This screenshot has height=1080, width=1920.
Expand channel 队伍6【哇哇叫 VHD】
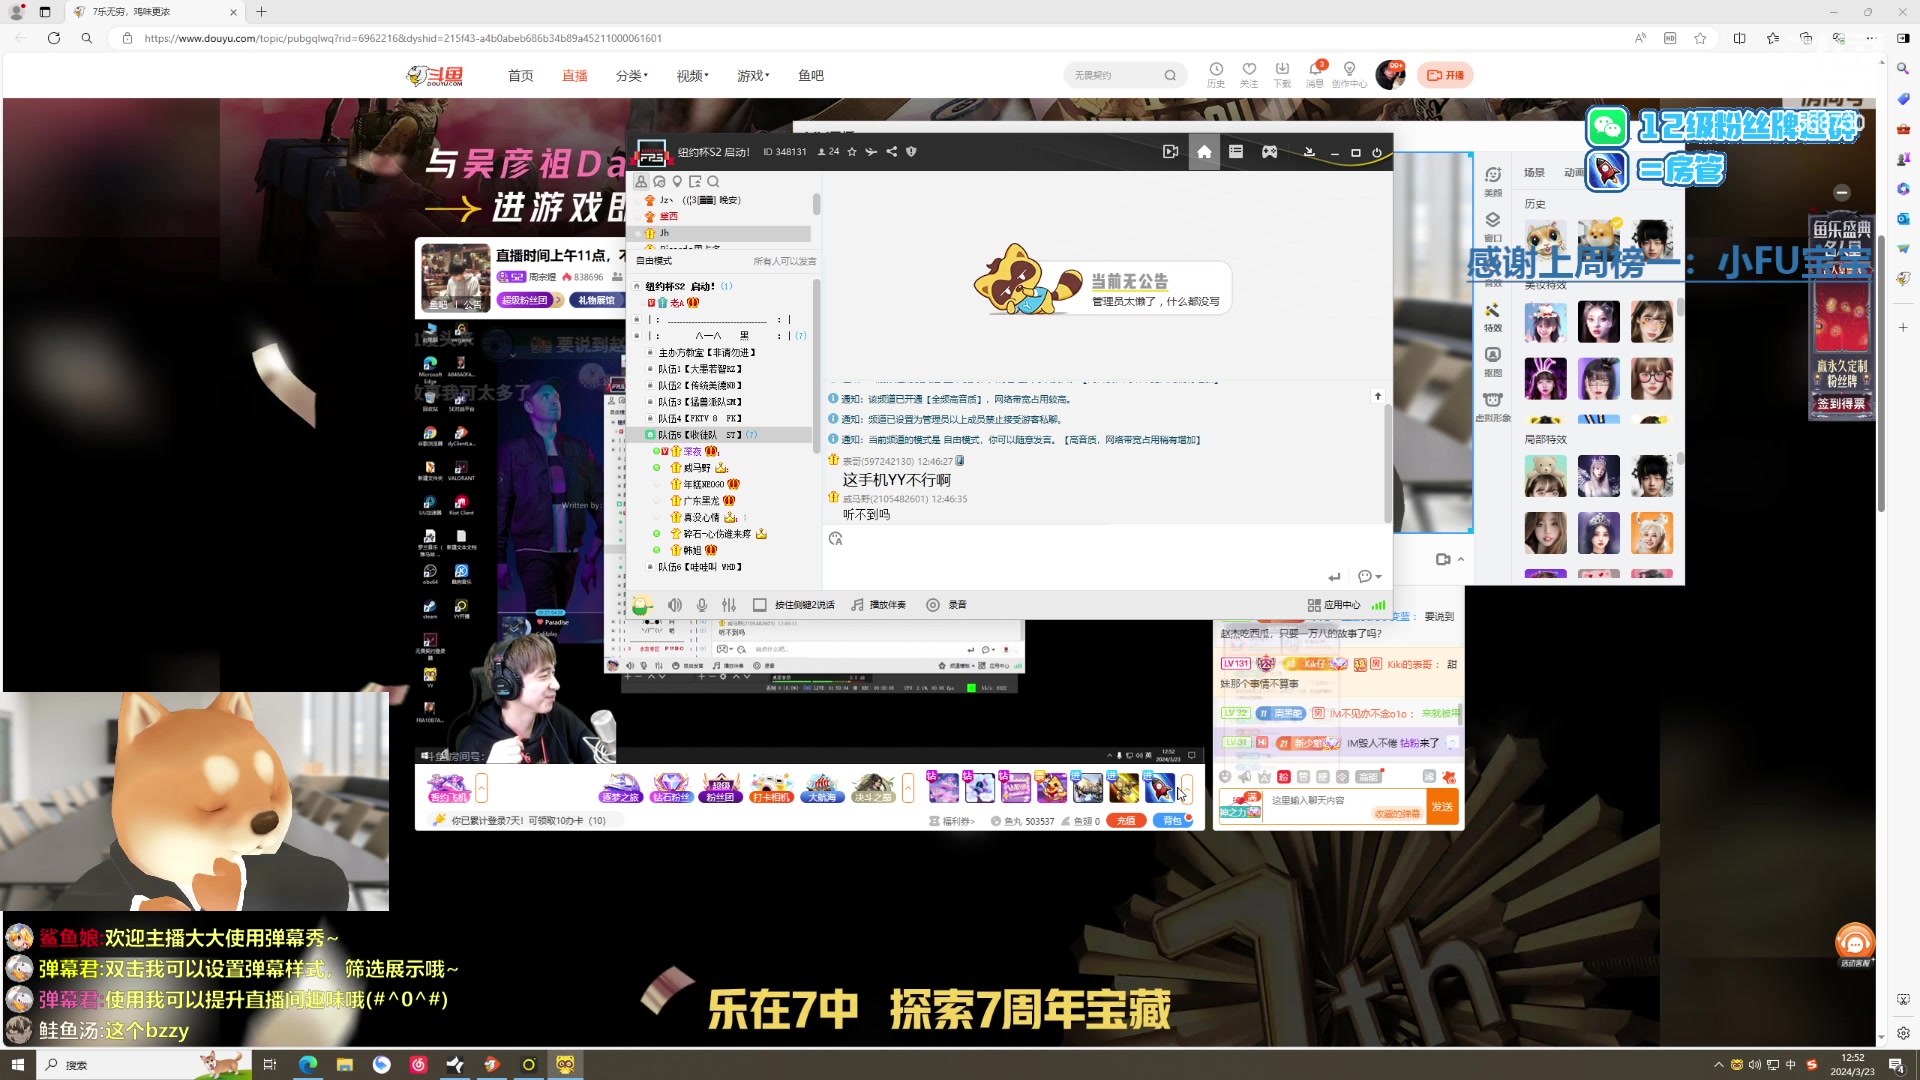tap(650, 567)
